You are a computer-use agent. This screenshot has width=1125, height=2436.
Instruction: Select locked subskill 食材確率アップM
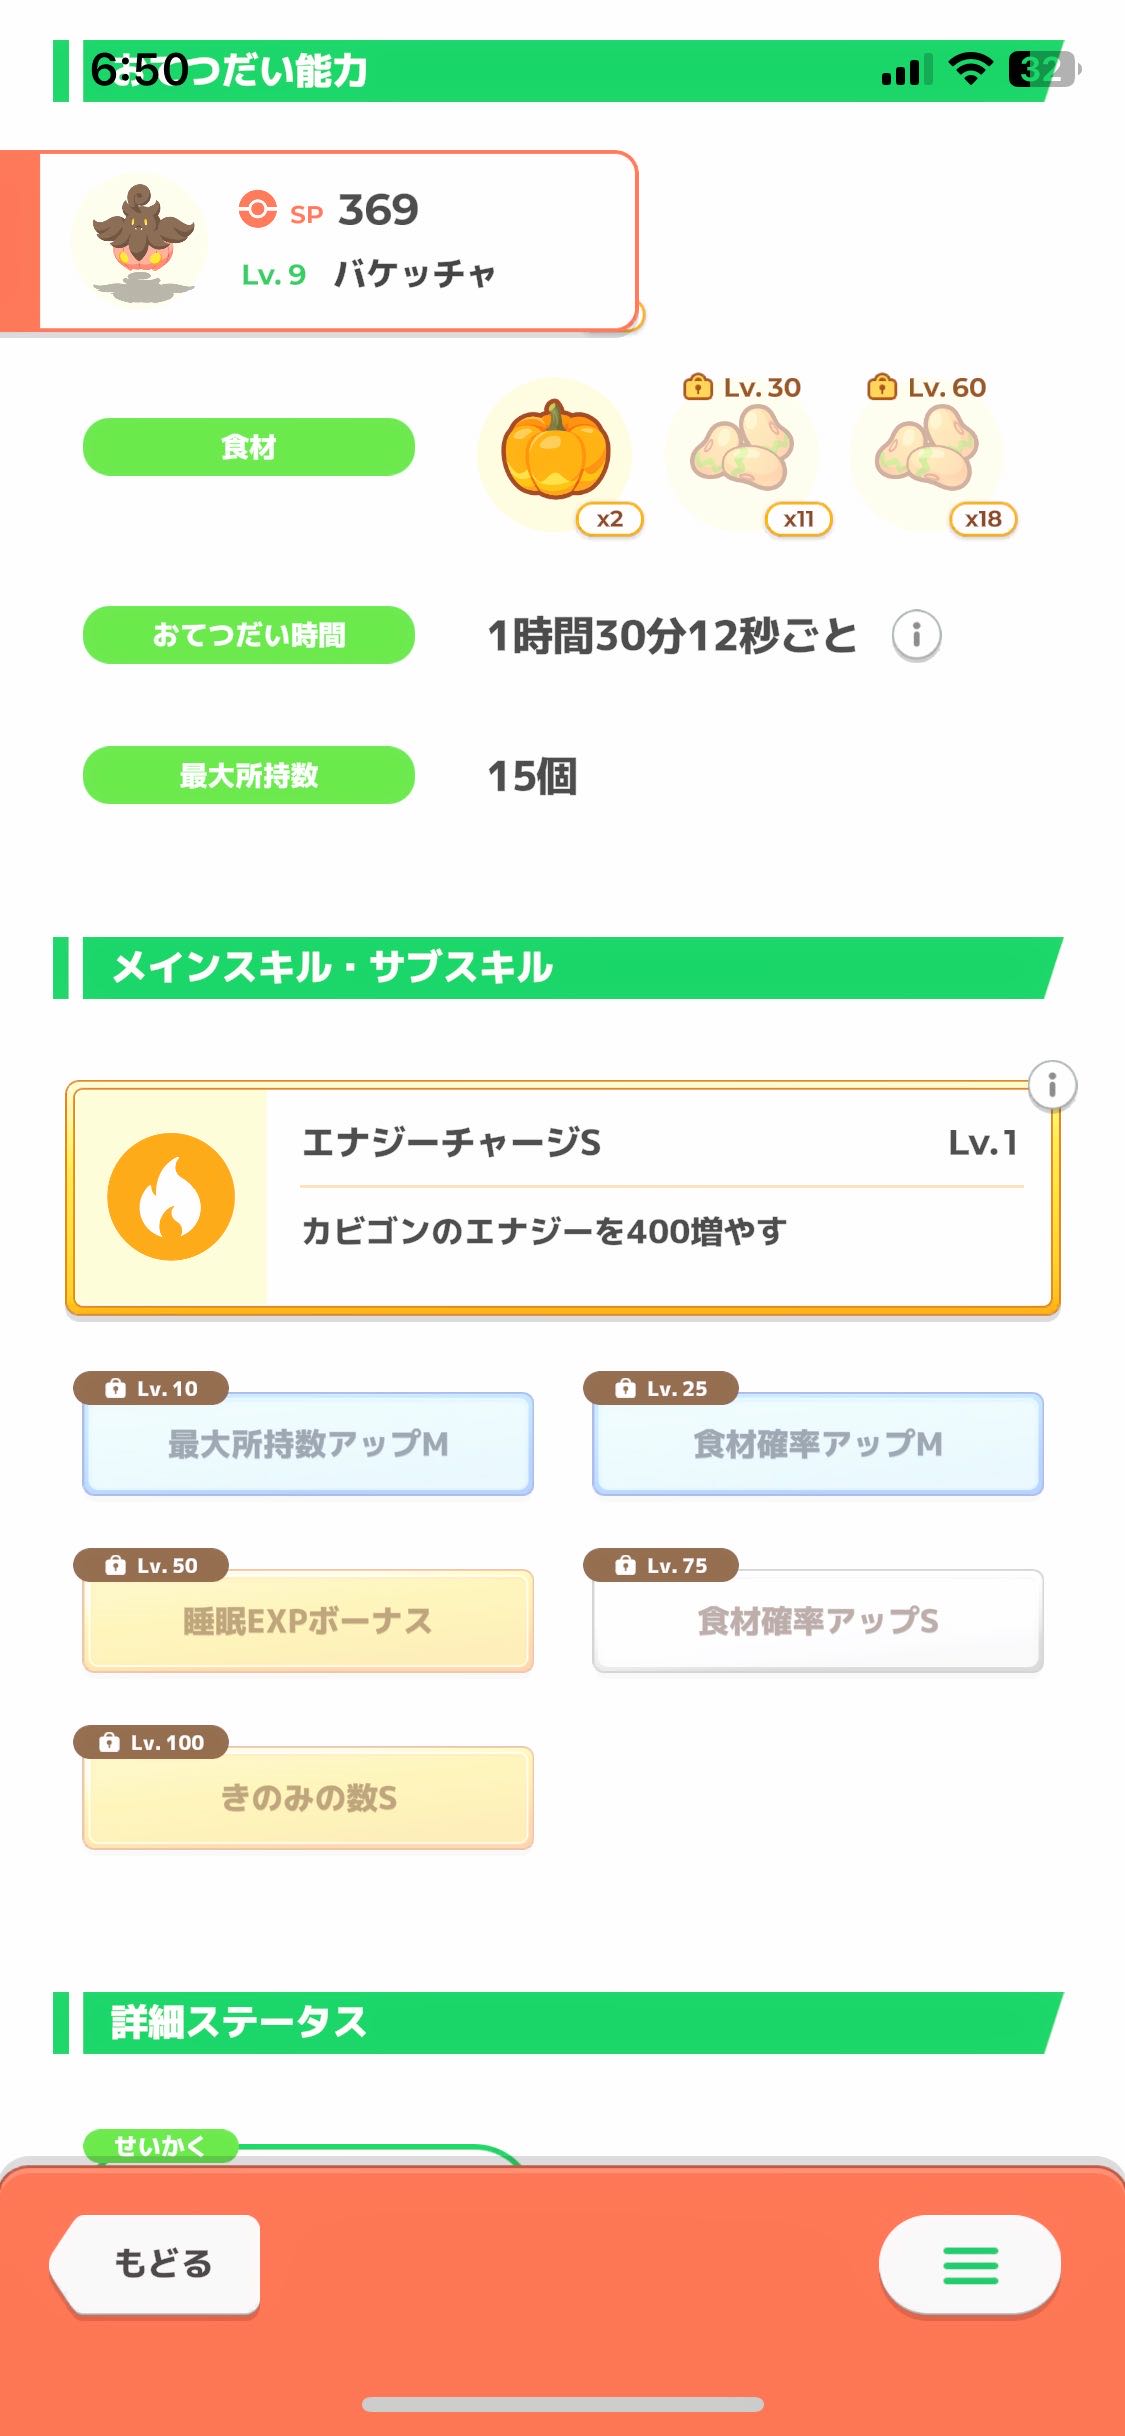click(x=818, y=1444)
